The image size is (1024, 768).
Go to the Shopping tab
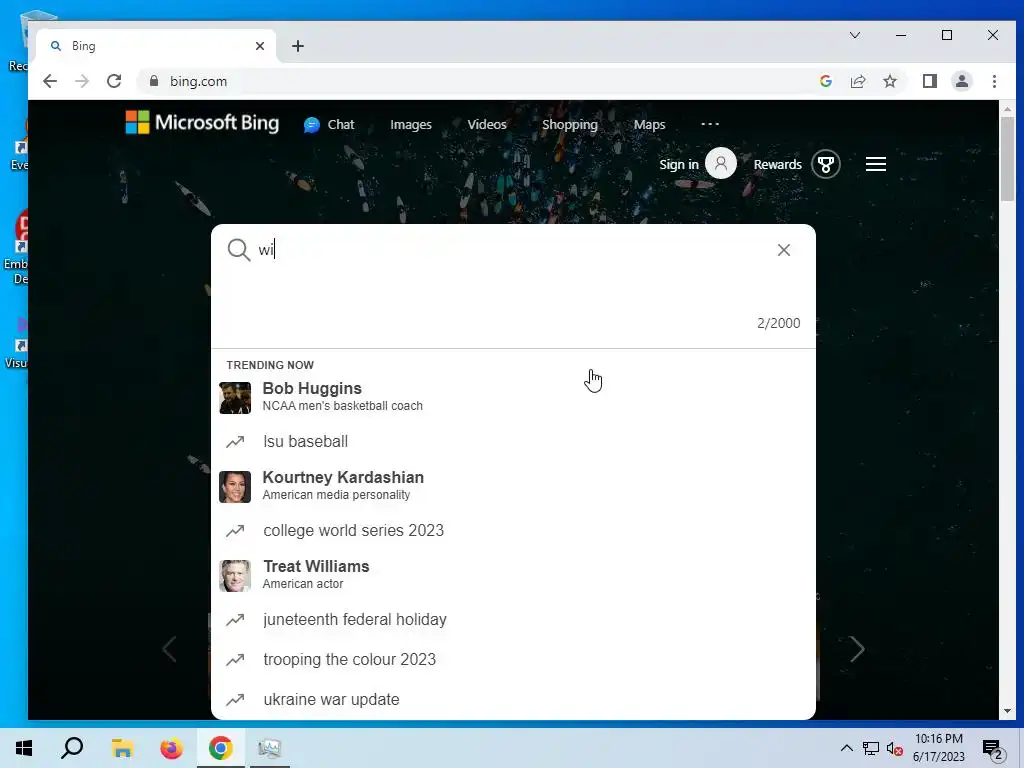569,124
